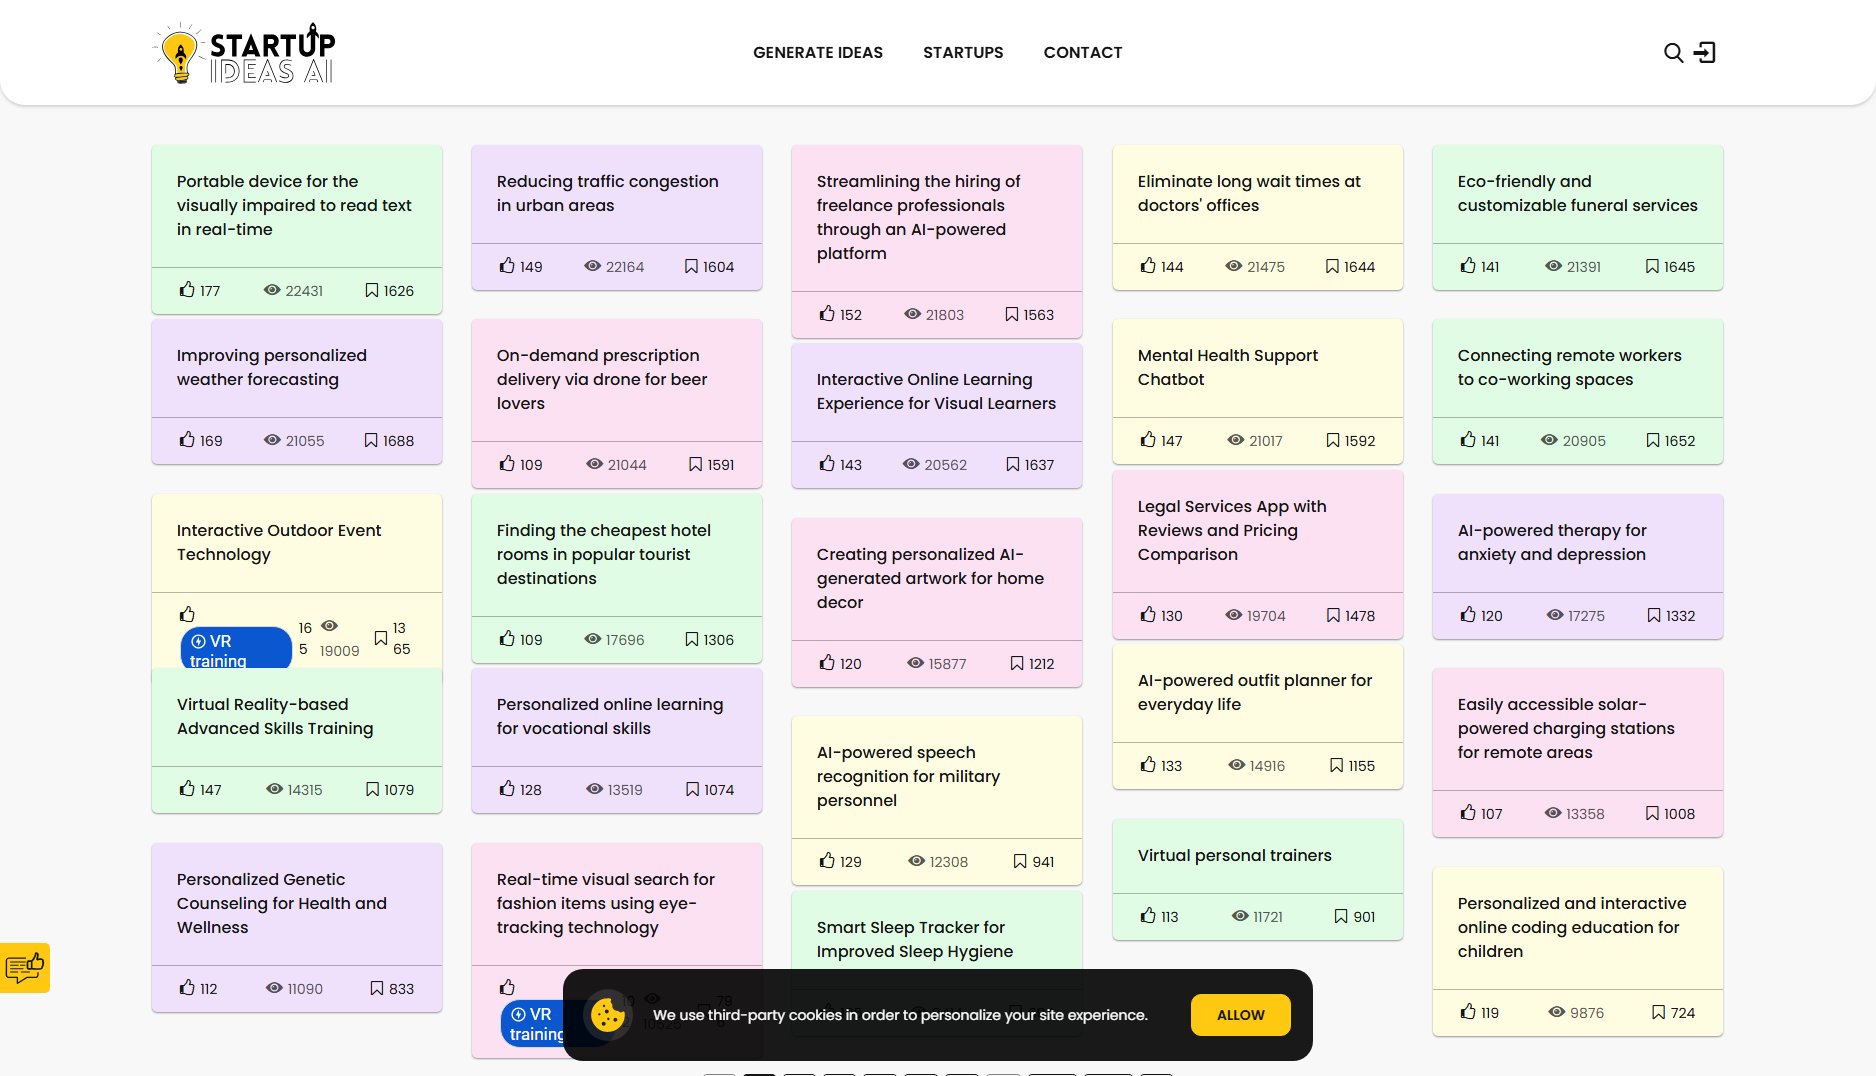Like the 'Portable device for the visually impaired' idea
The image size is (1876, 1076).
pyautogui.click(x=187, y=290)
